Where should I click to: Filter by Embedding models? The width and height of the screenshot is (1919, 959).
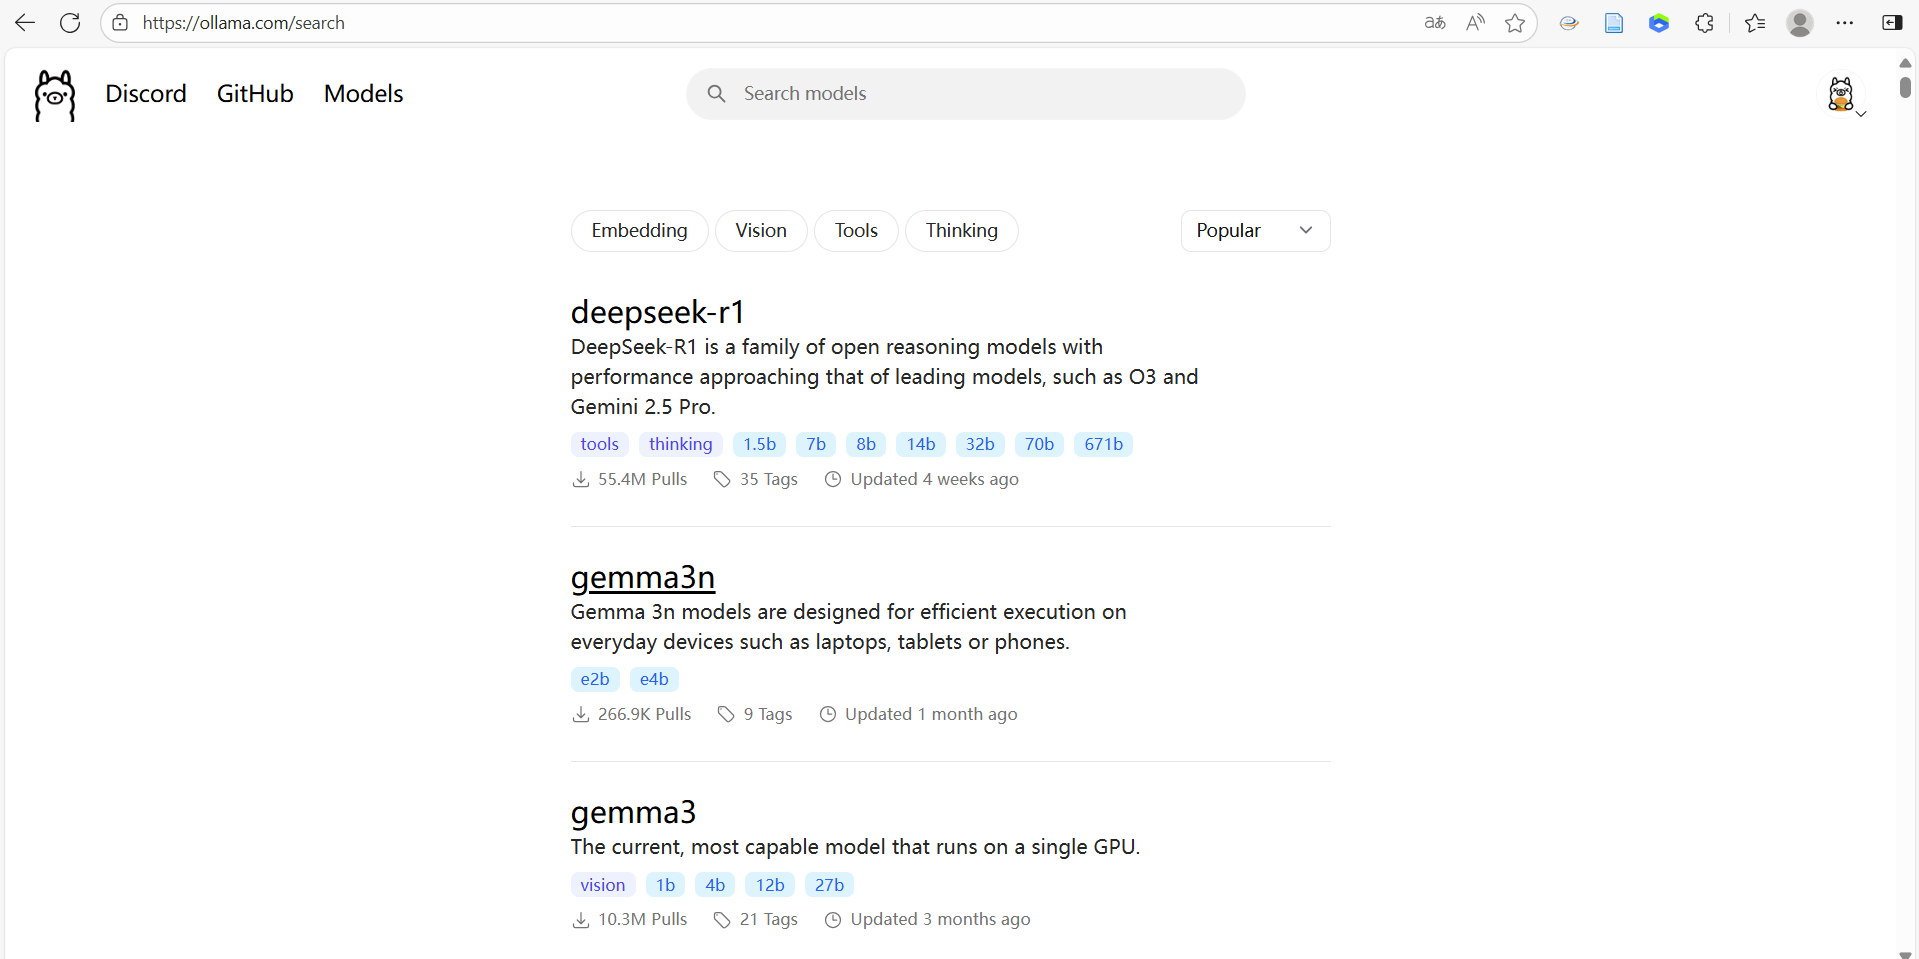(639, 231)
